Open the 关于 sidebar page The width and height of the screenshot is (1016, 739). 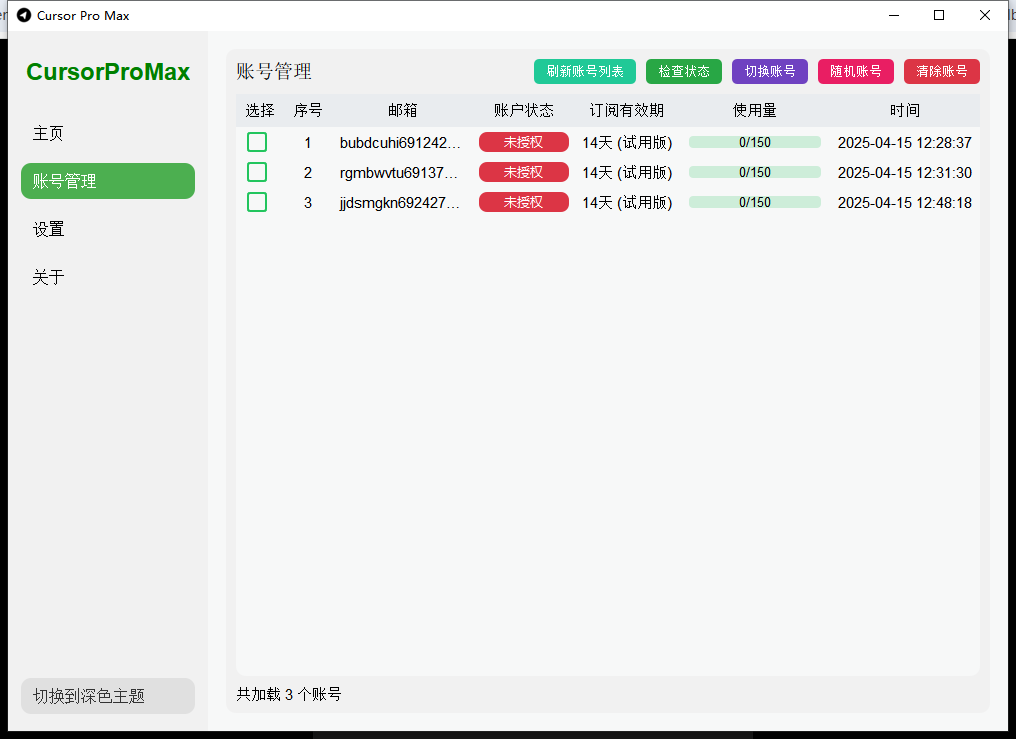108,277
